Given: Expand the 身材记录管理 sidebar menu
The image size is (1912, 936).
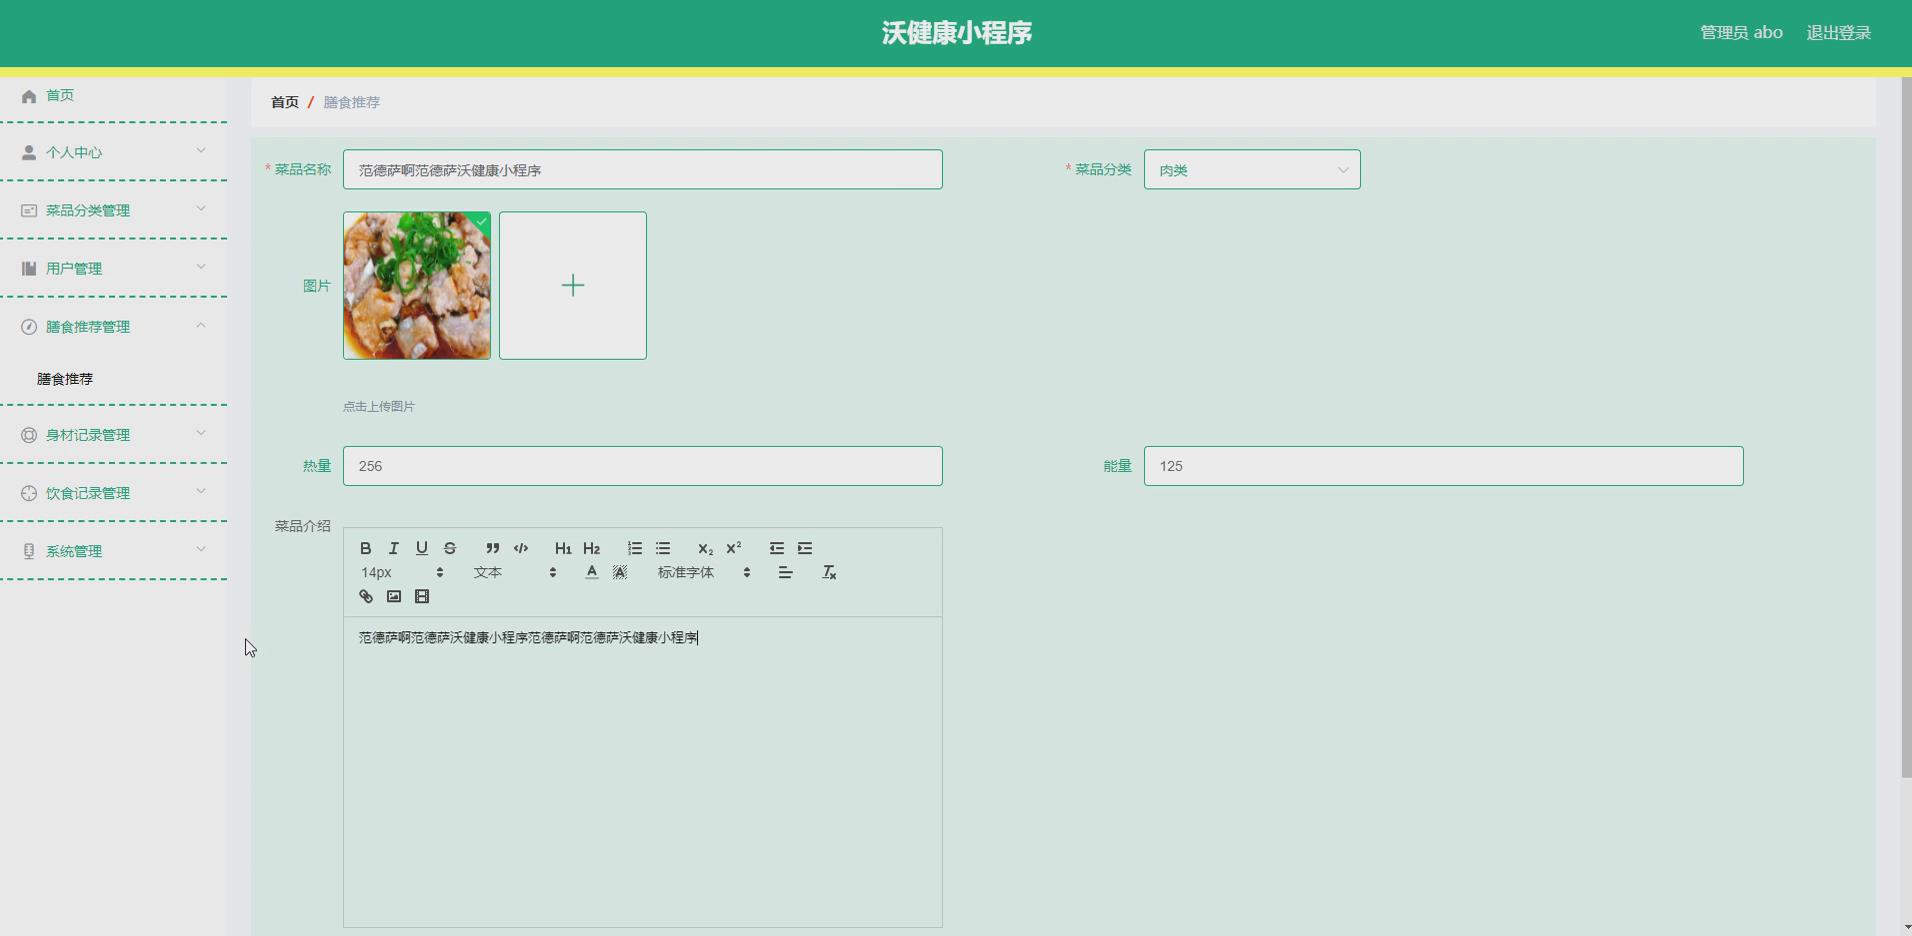Looking at the screenshot, I should [113, 435].
